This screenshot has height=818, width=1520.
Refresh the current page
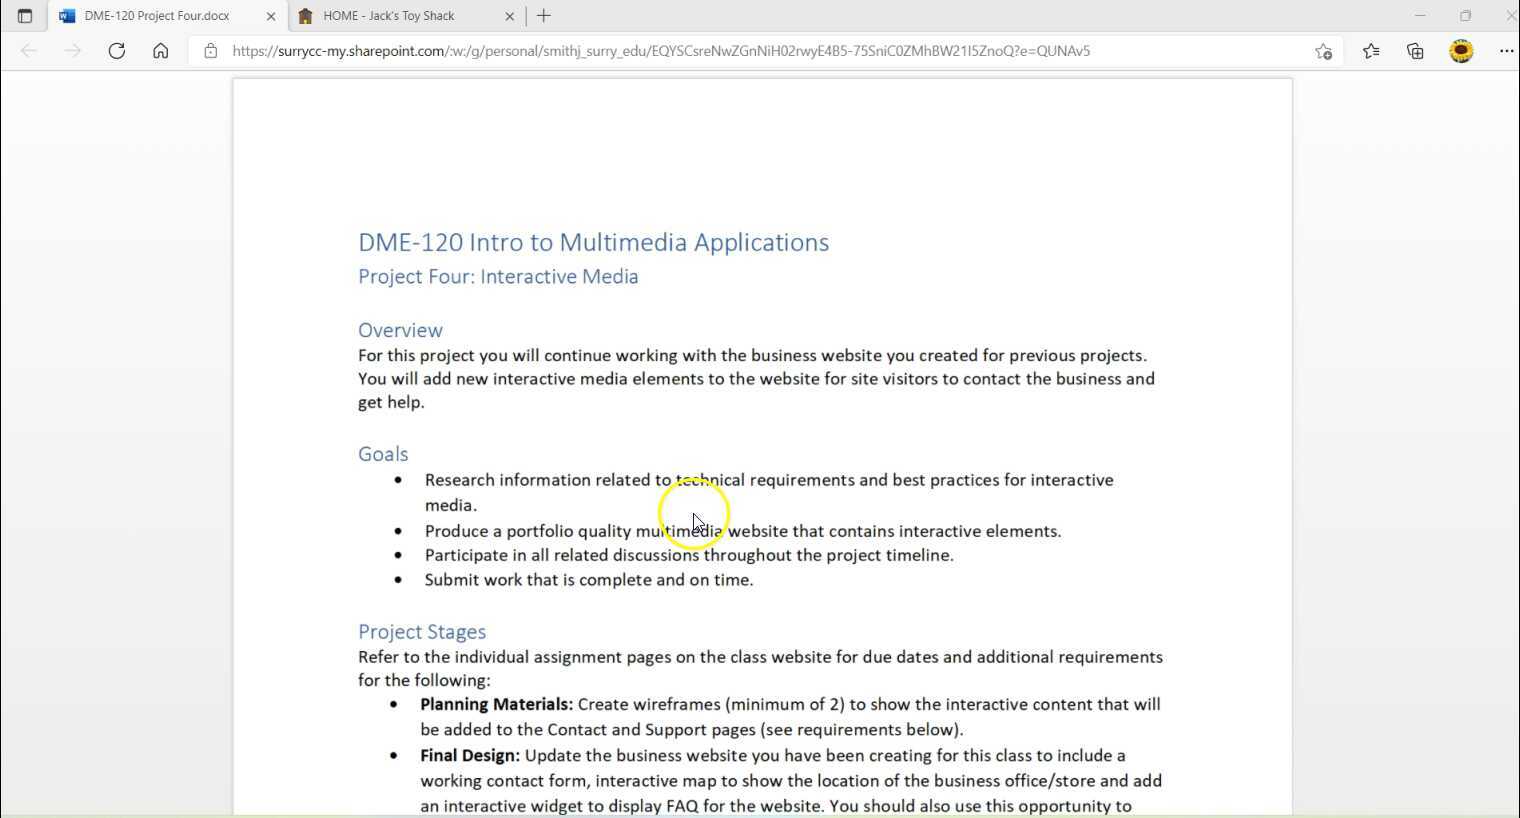117,50
